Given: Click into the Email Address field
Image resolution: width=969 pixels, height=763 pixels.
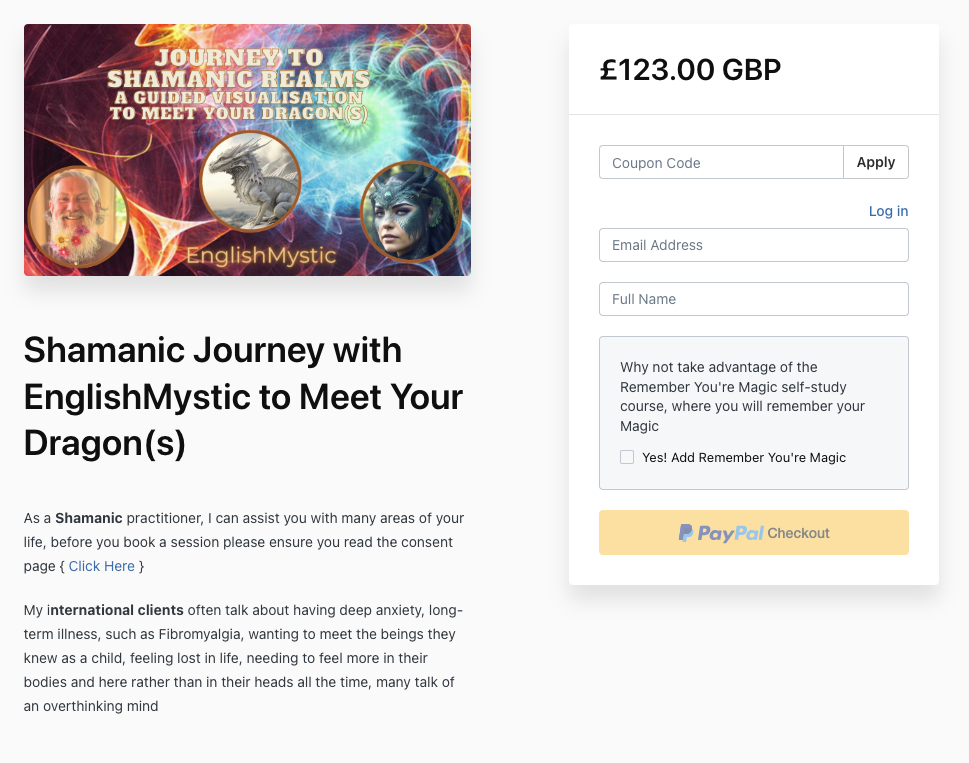Looking at the screenshot, I should (753, 245).
